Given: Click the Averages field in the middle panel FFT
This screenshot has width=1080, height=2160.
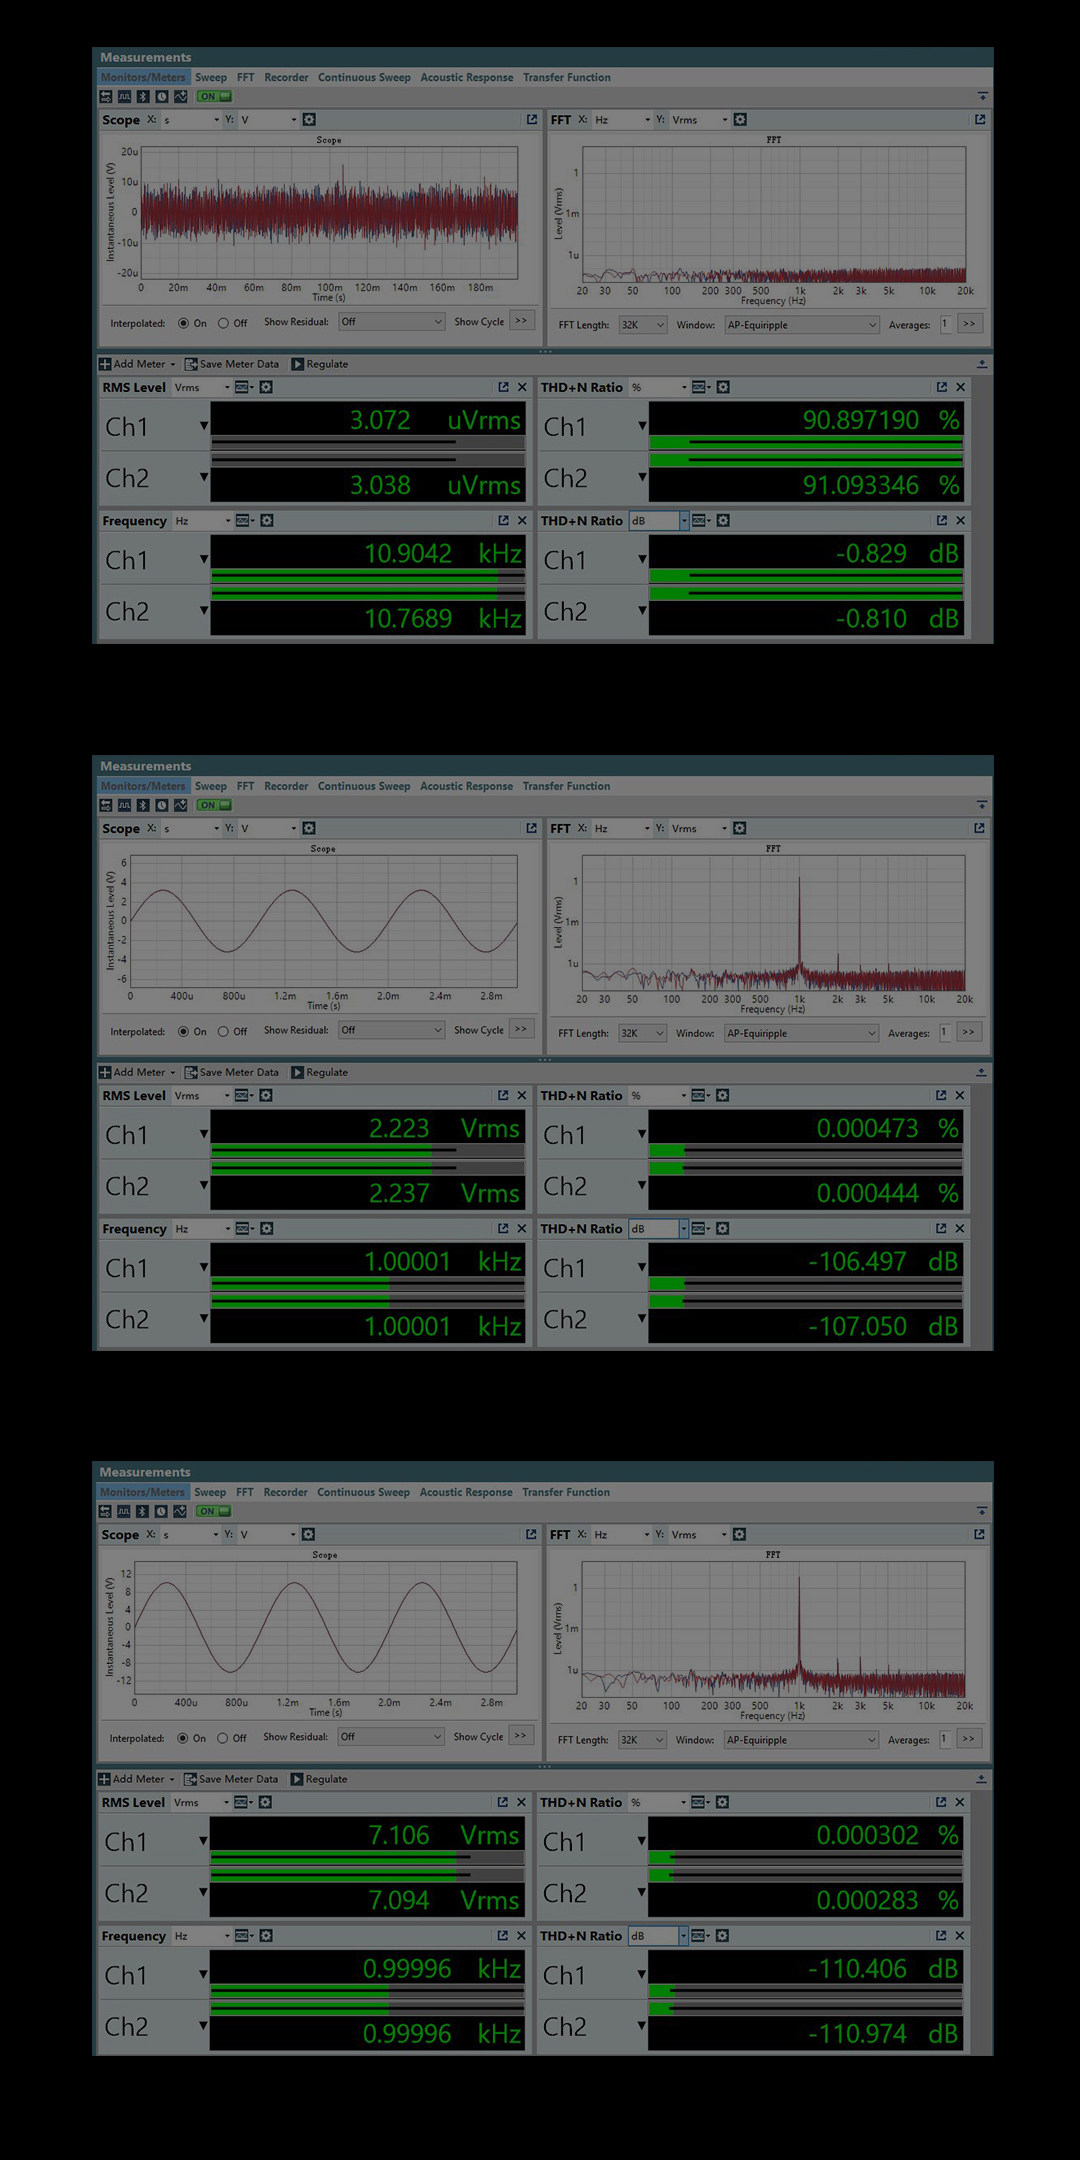Looking at the screenshot, I should [x=946, y=1032].
